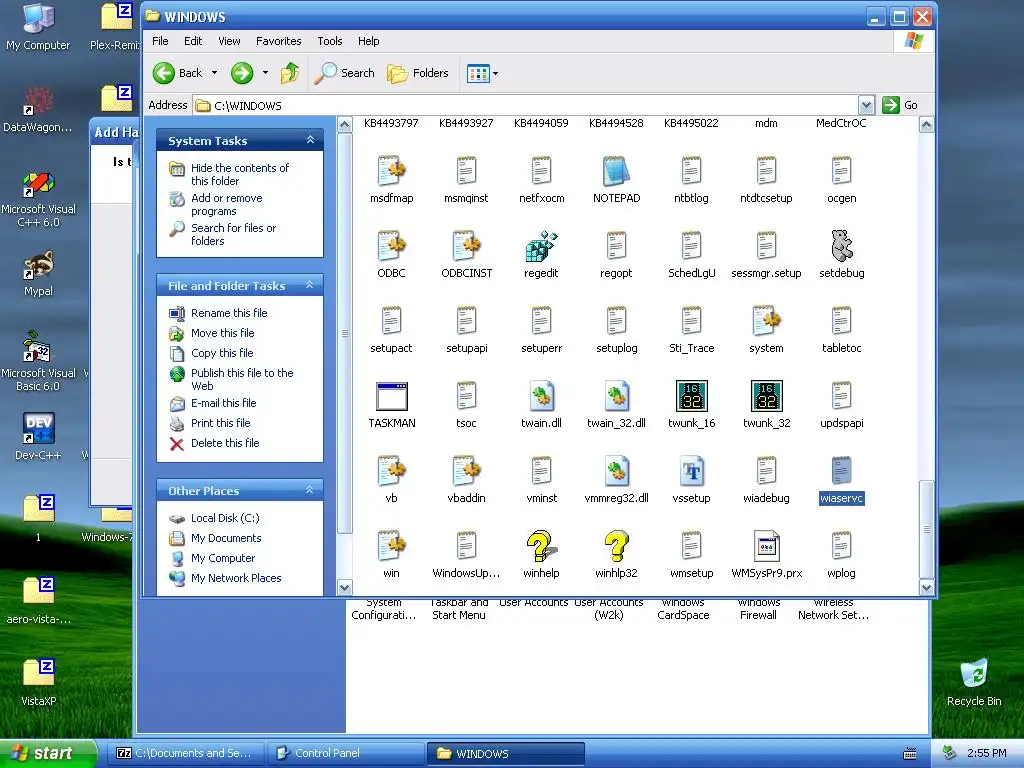
Task: Click the Forward arrow toolbar button
Action: coord(242,73)
